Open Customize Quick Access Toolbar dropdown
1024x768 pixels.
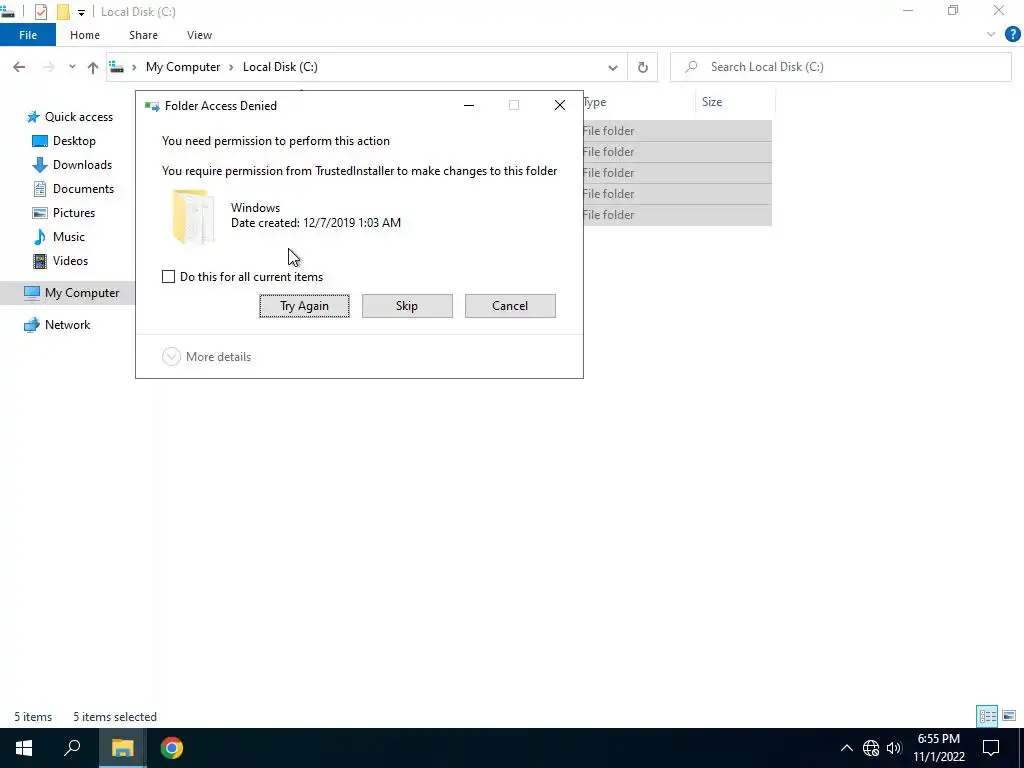tap(81, 12)
